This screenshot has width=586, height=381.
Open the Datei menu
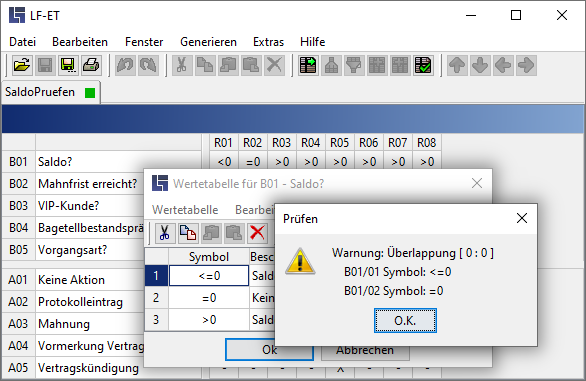coord(22,42)
